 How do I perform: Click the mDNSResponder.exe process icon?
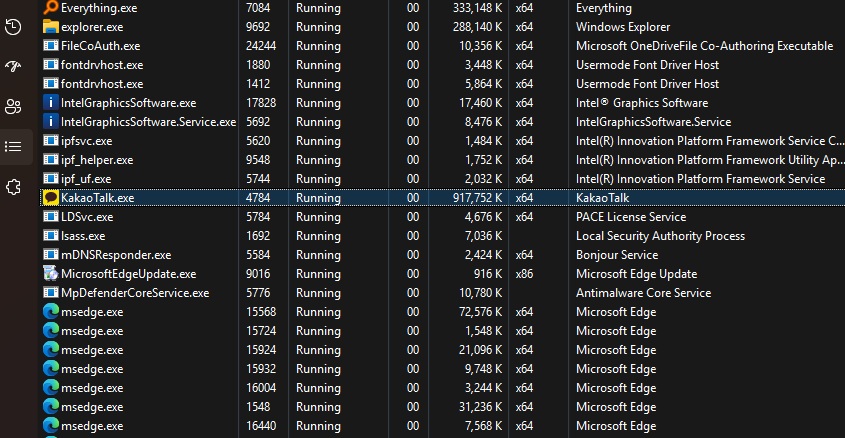pyautogui.click(x=51, y=255)
